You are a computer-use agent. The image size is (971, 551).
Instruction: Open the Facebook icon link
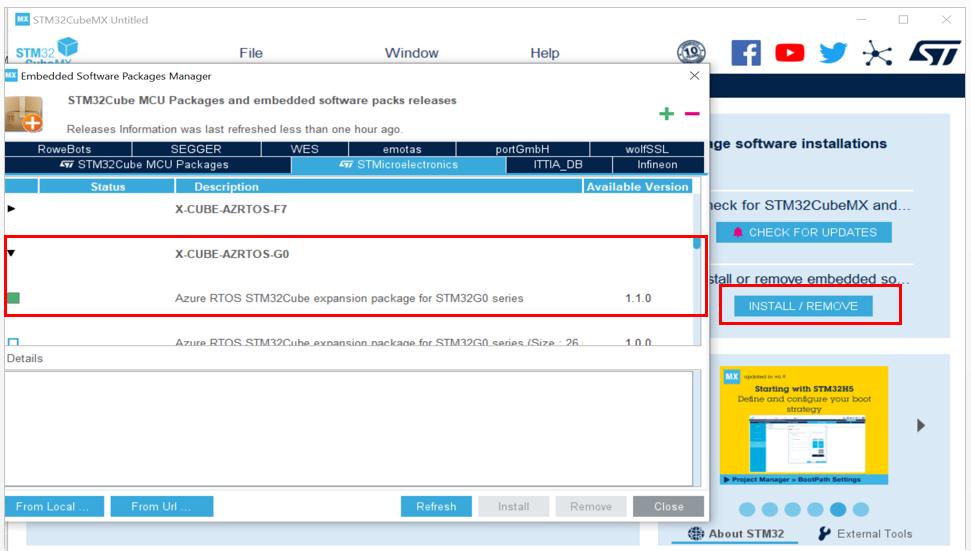pyautogui.click(x=746, y=53)
